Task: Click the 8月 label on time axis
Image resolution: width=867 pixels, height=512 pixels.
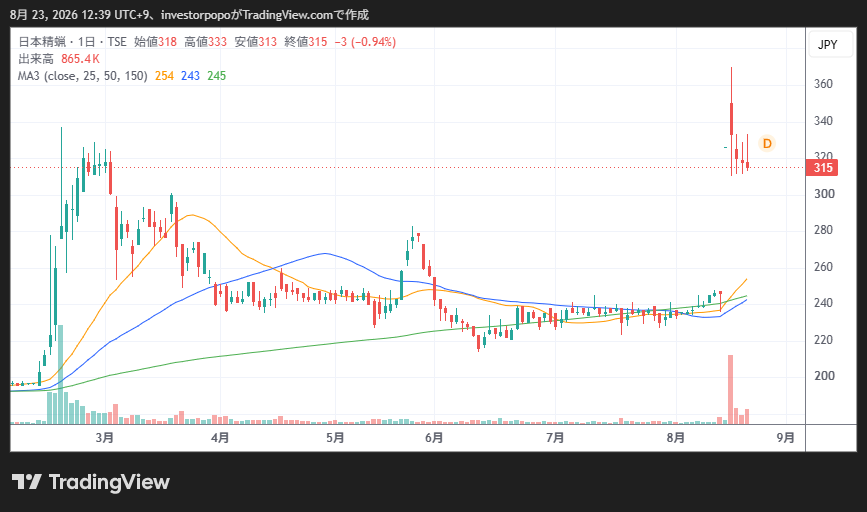Action: click(x=676, y=438)
